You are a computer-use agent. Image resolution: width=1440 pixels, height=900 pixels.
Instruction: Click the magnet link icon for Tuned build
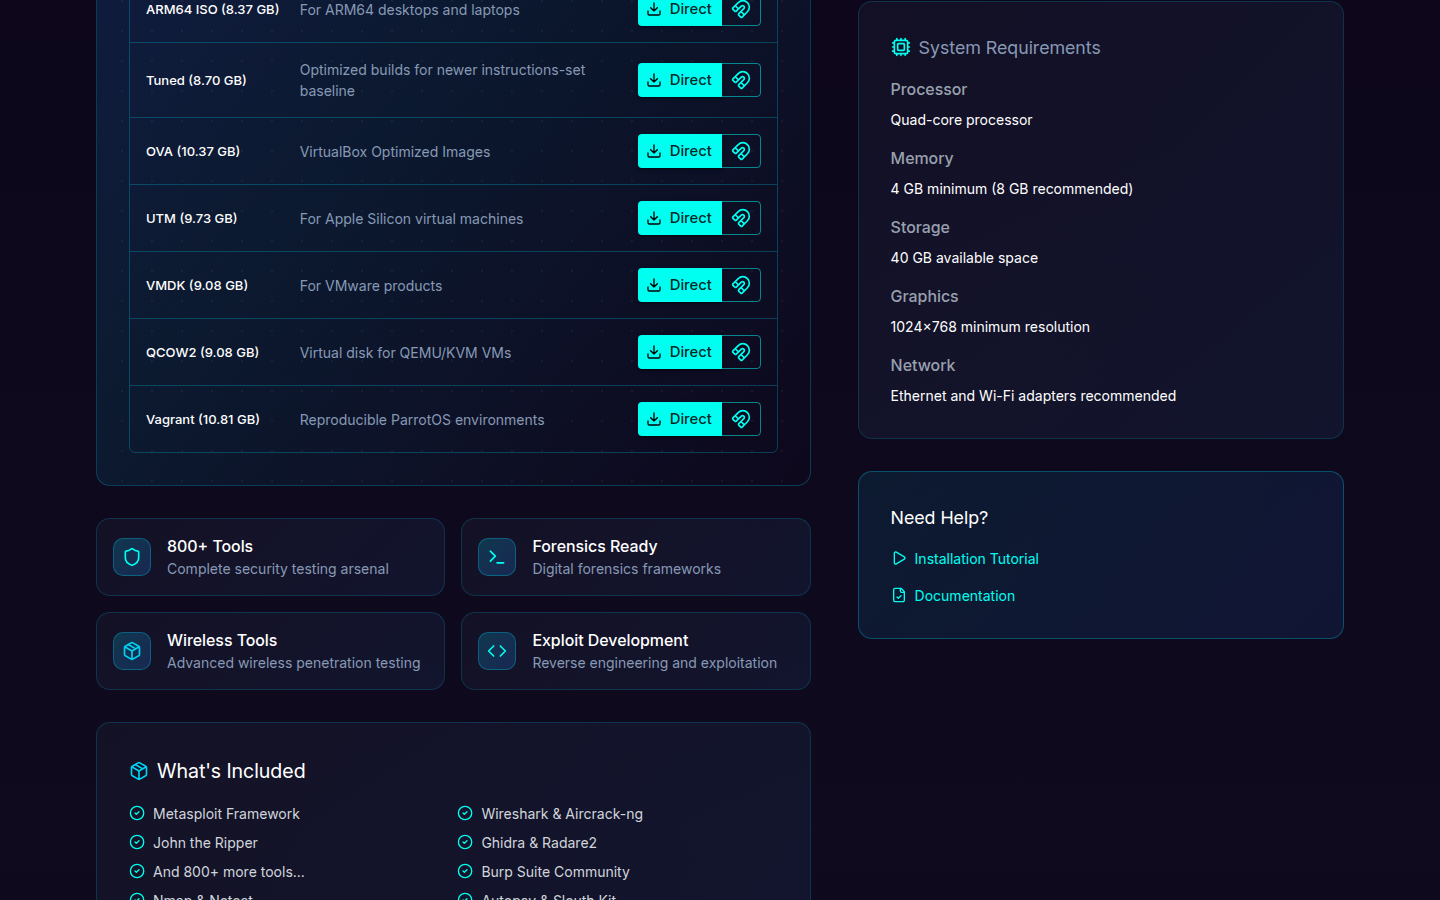pos(741,80)
